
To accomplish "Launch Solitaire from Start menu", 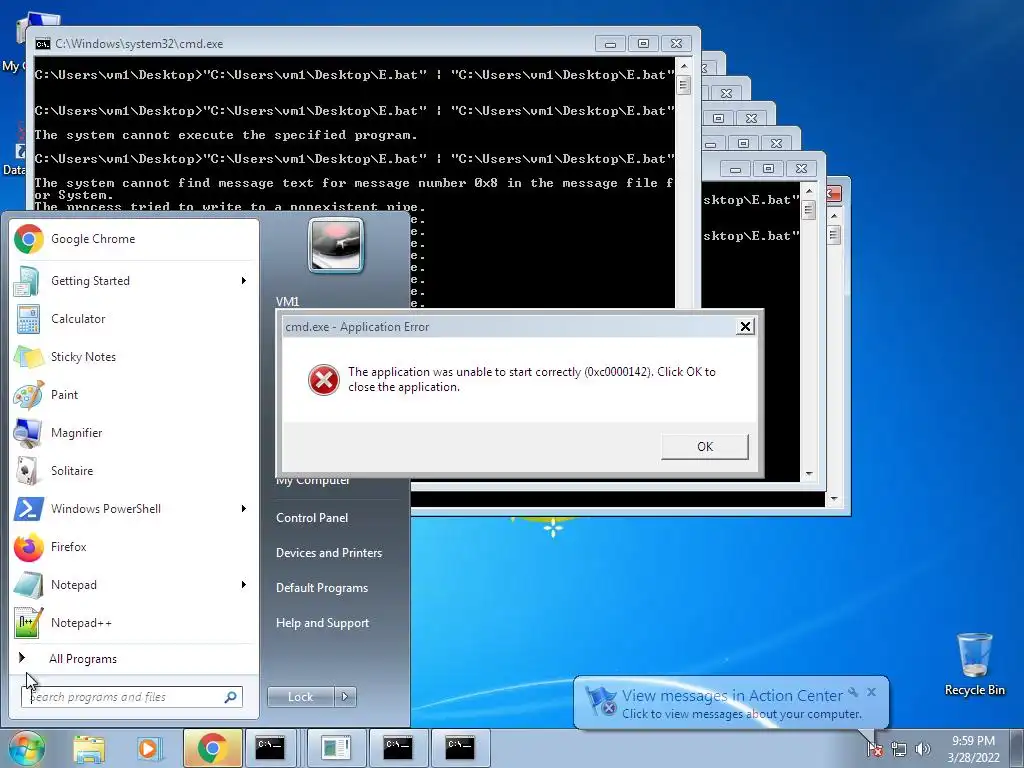I will pyautogui.click(x=134, y=471).
